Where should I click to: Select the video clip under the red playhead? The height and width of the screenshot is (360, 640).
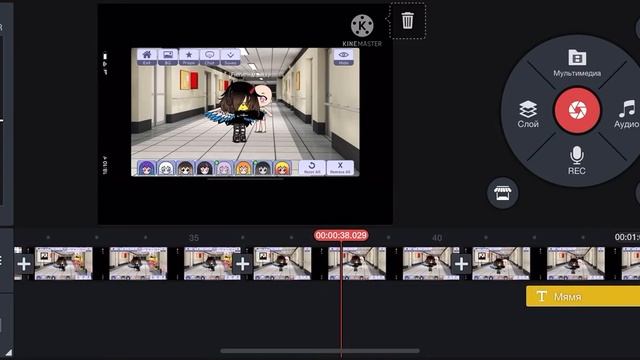[x=353, y=264]
